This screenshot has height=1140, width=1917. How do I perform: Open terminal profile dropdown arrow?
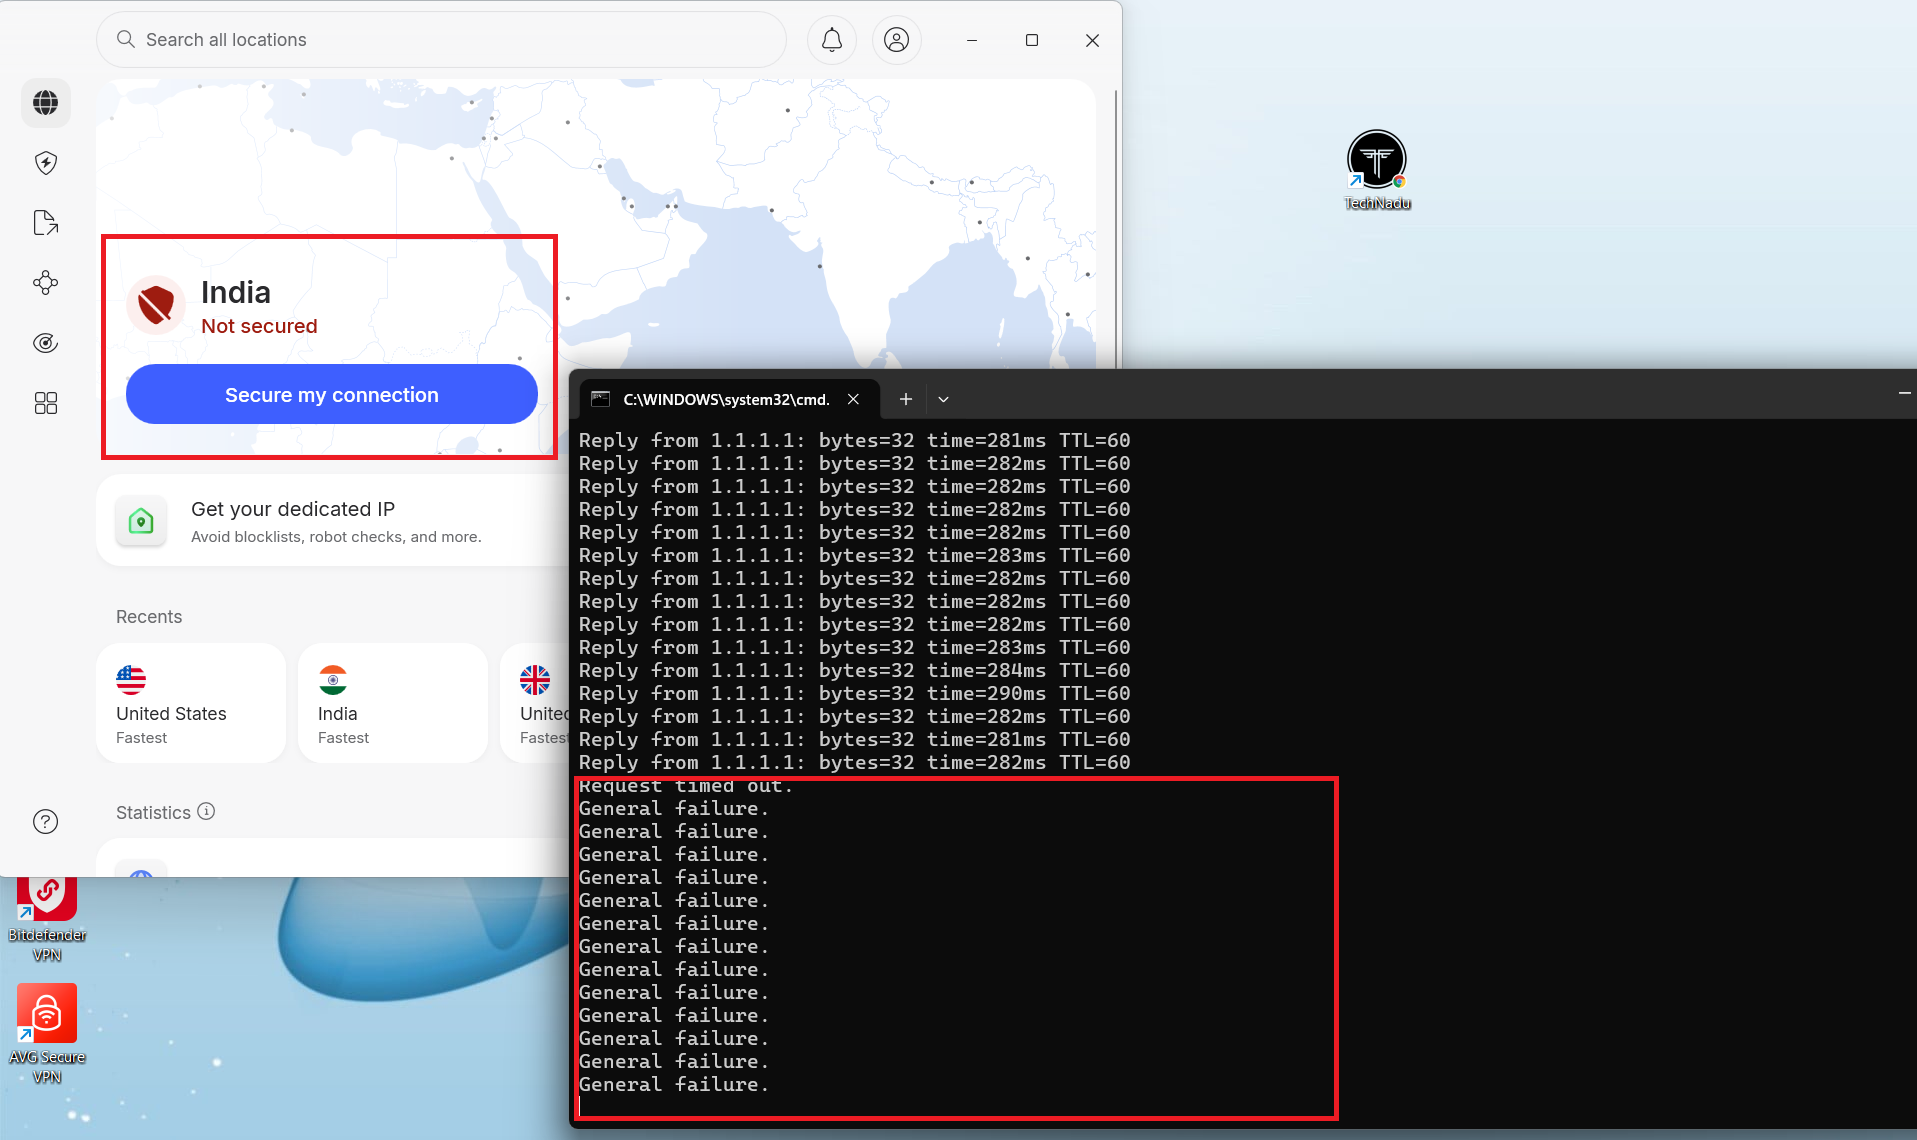click(943, 399)
